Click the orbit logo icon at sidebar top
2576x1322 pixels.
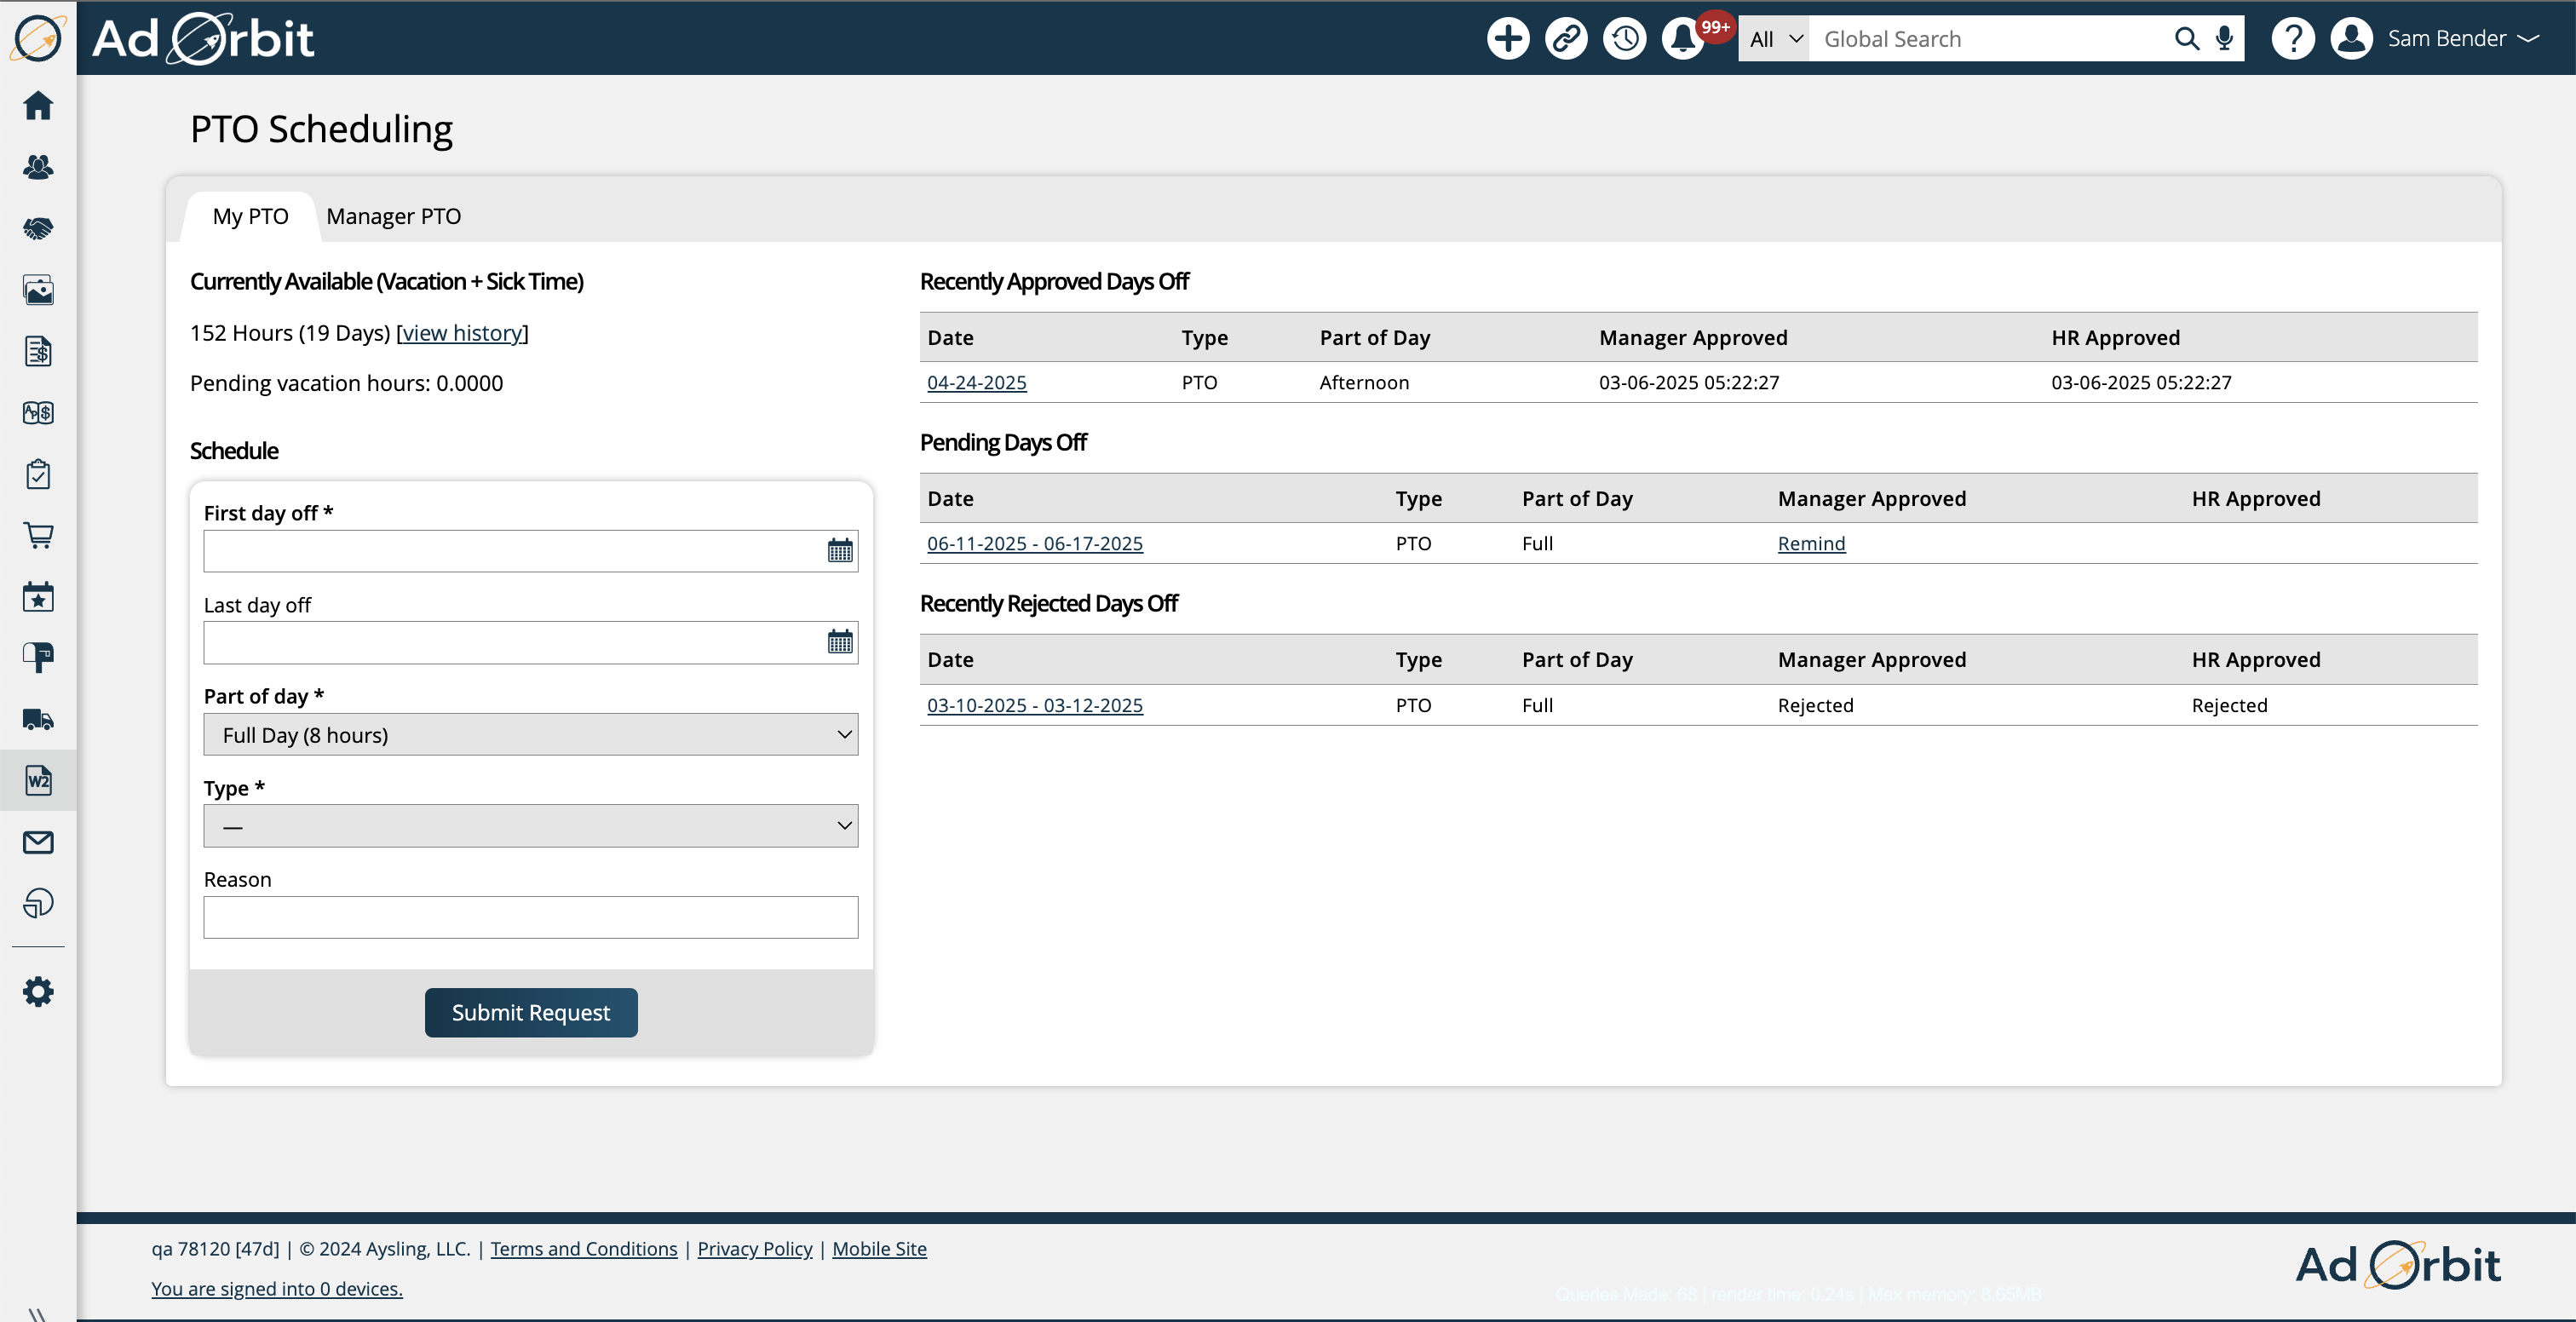(38, 38)
